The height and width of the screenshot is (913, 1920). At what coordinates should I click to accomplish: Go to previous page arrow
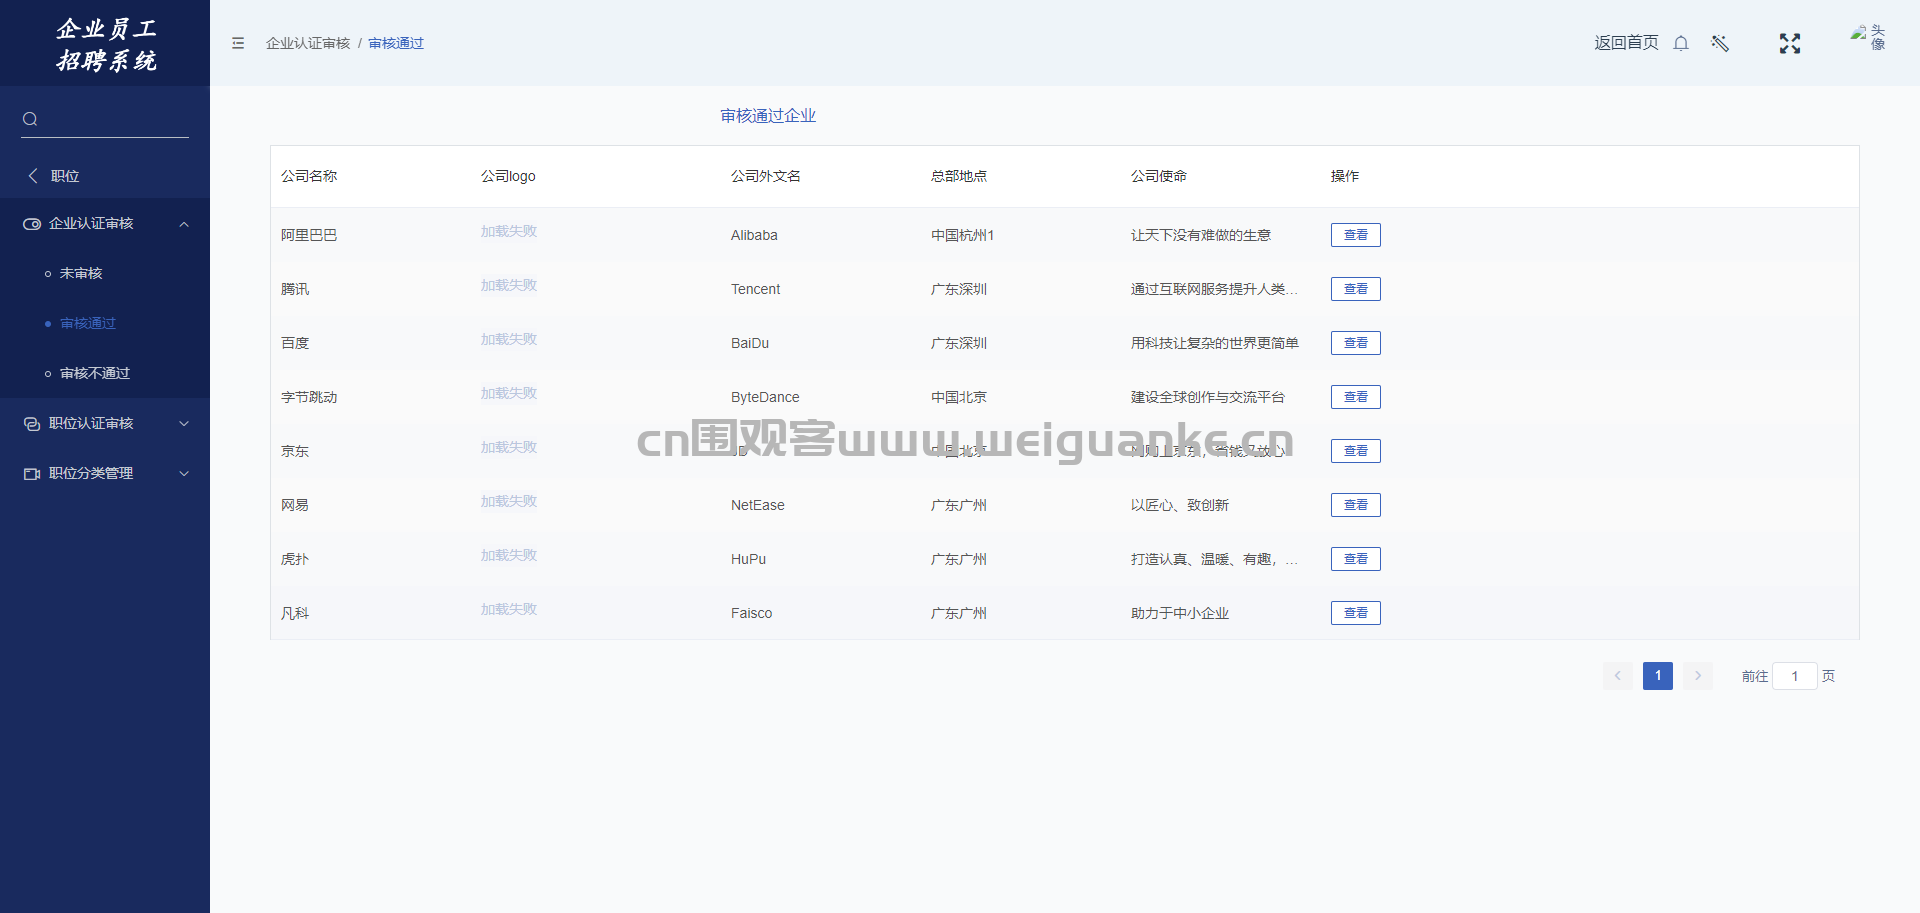[1618, 676]
